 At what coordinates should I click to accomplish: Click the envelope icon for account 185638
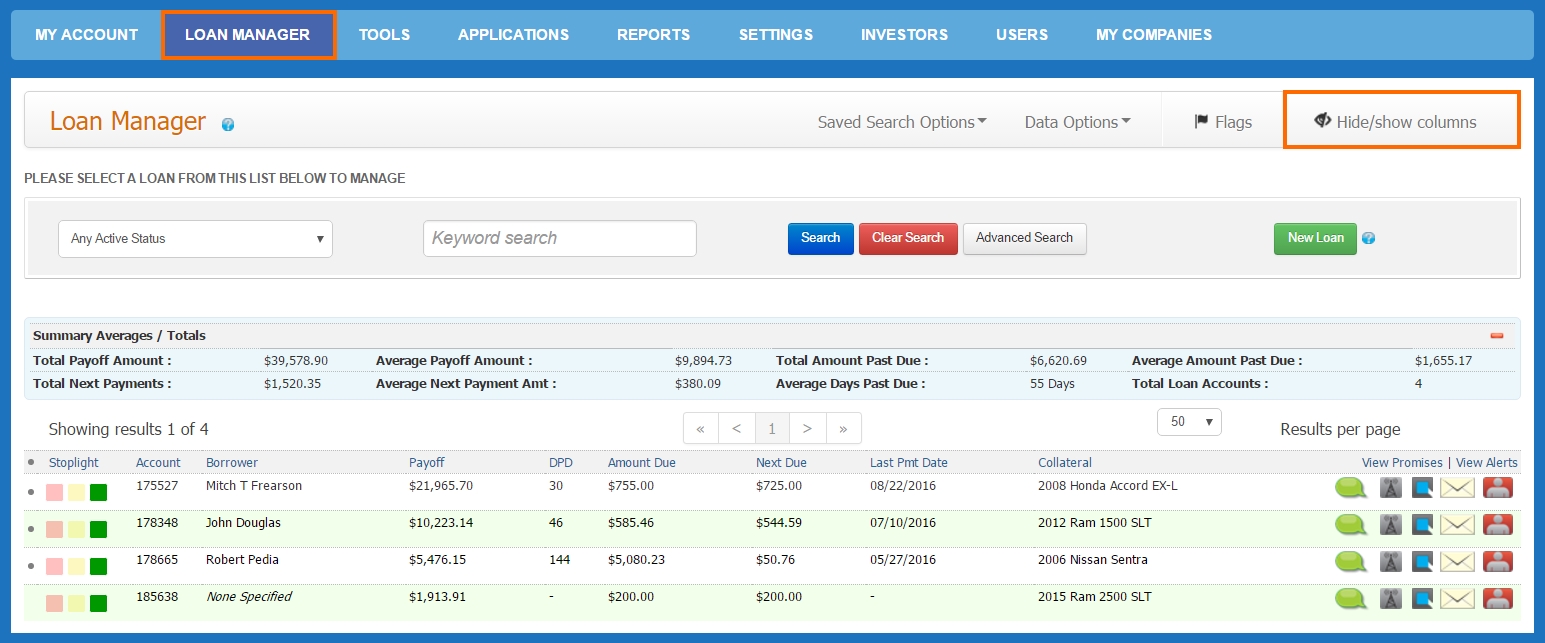(1458, 598)
